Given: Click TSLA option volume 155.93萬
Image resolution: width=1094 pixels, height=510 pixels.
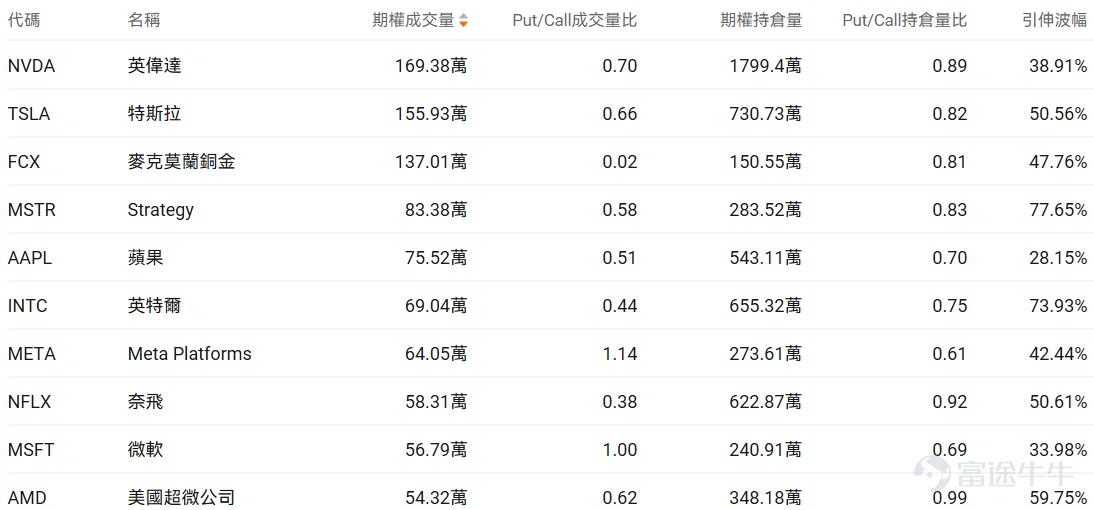Looking at the screenshot, I should pos(431,114).
